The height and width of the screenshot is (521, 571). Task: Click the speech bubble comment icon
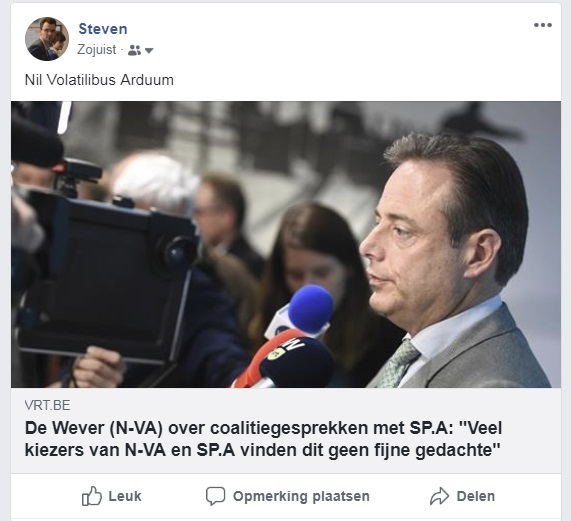215,496
